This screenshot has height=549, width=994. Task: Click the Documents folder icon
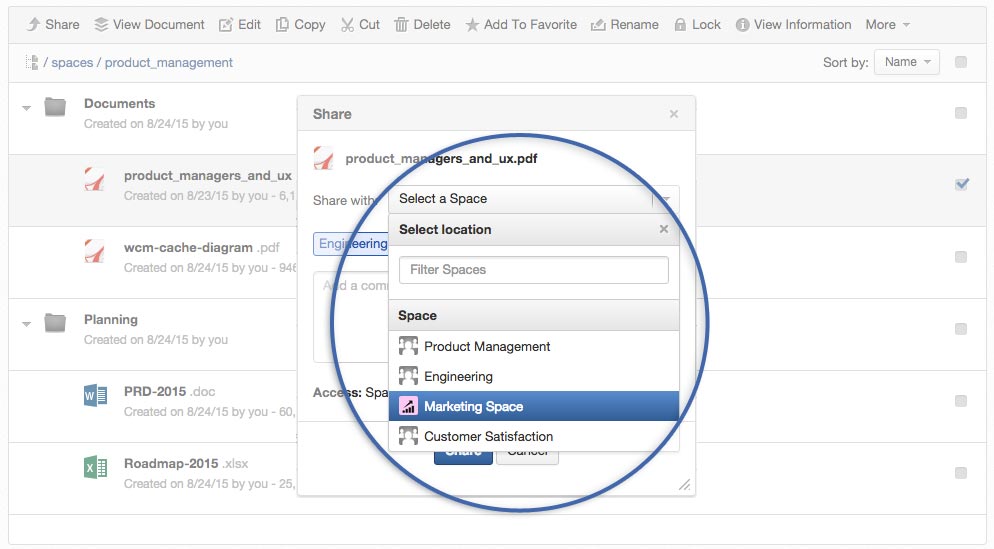point(55,107)
